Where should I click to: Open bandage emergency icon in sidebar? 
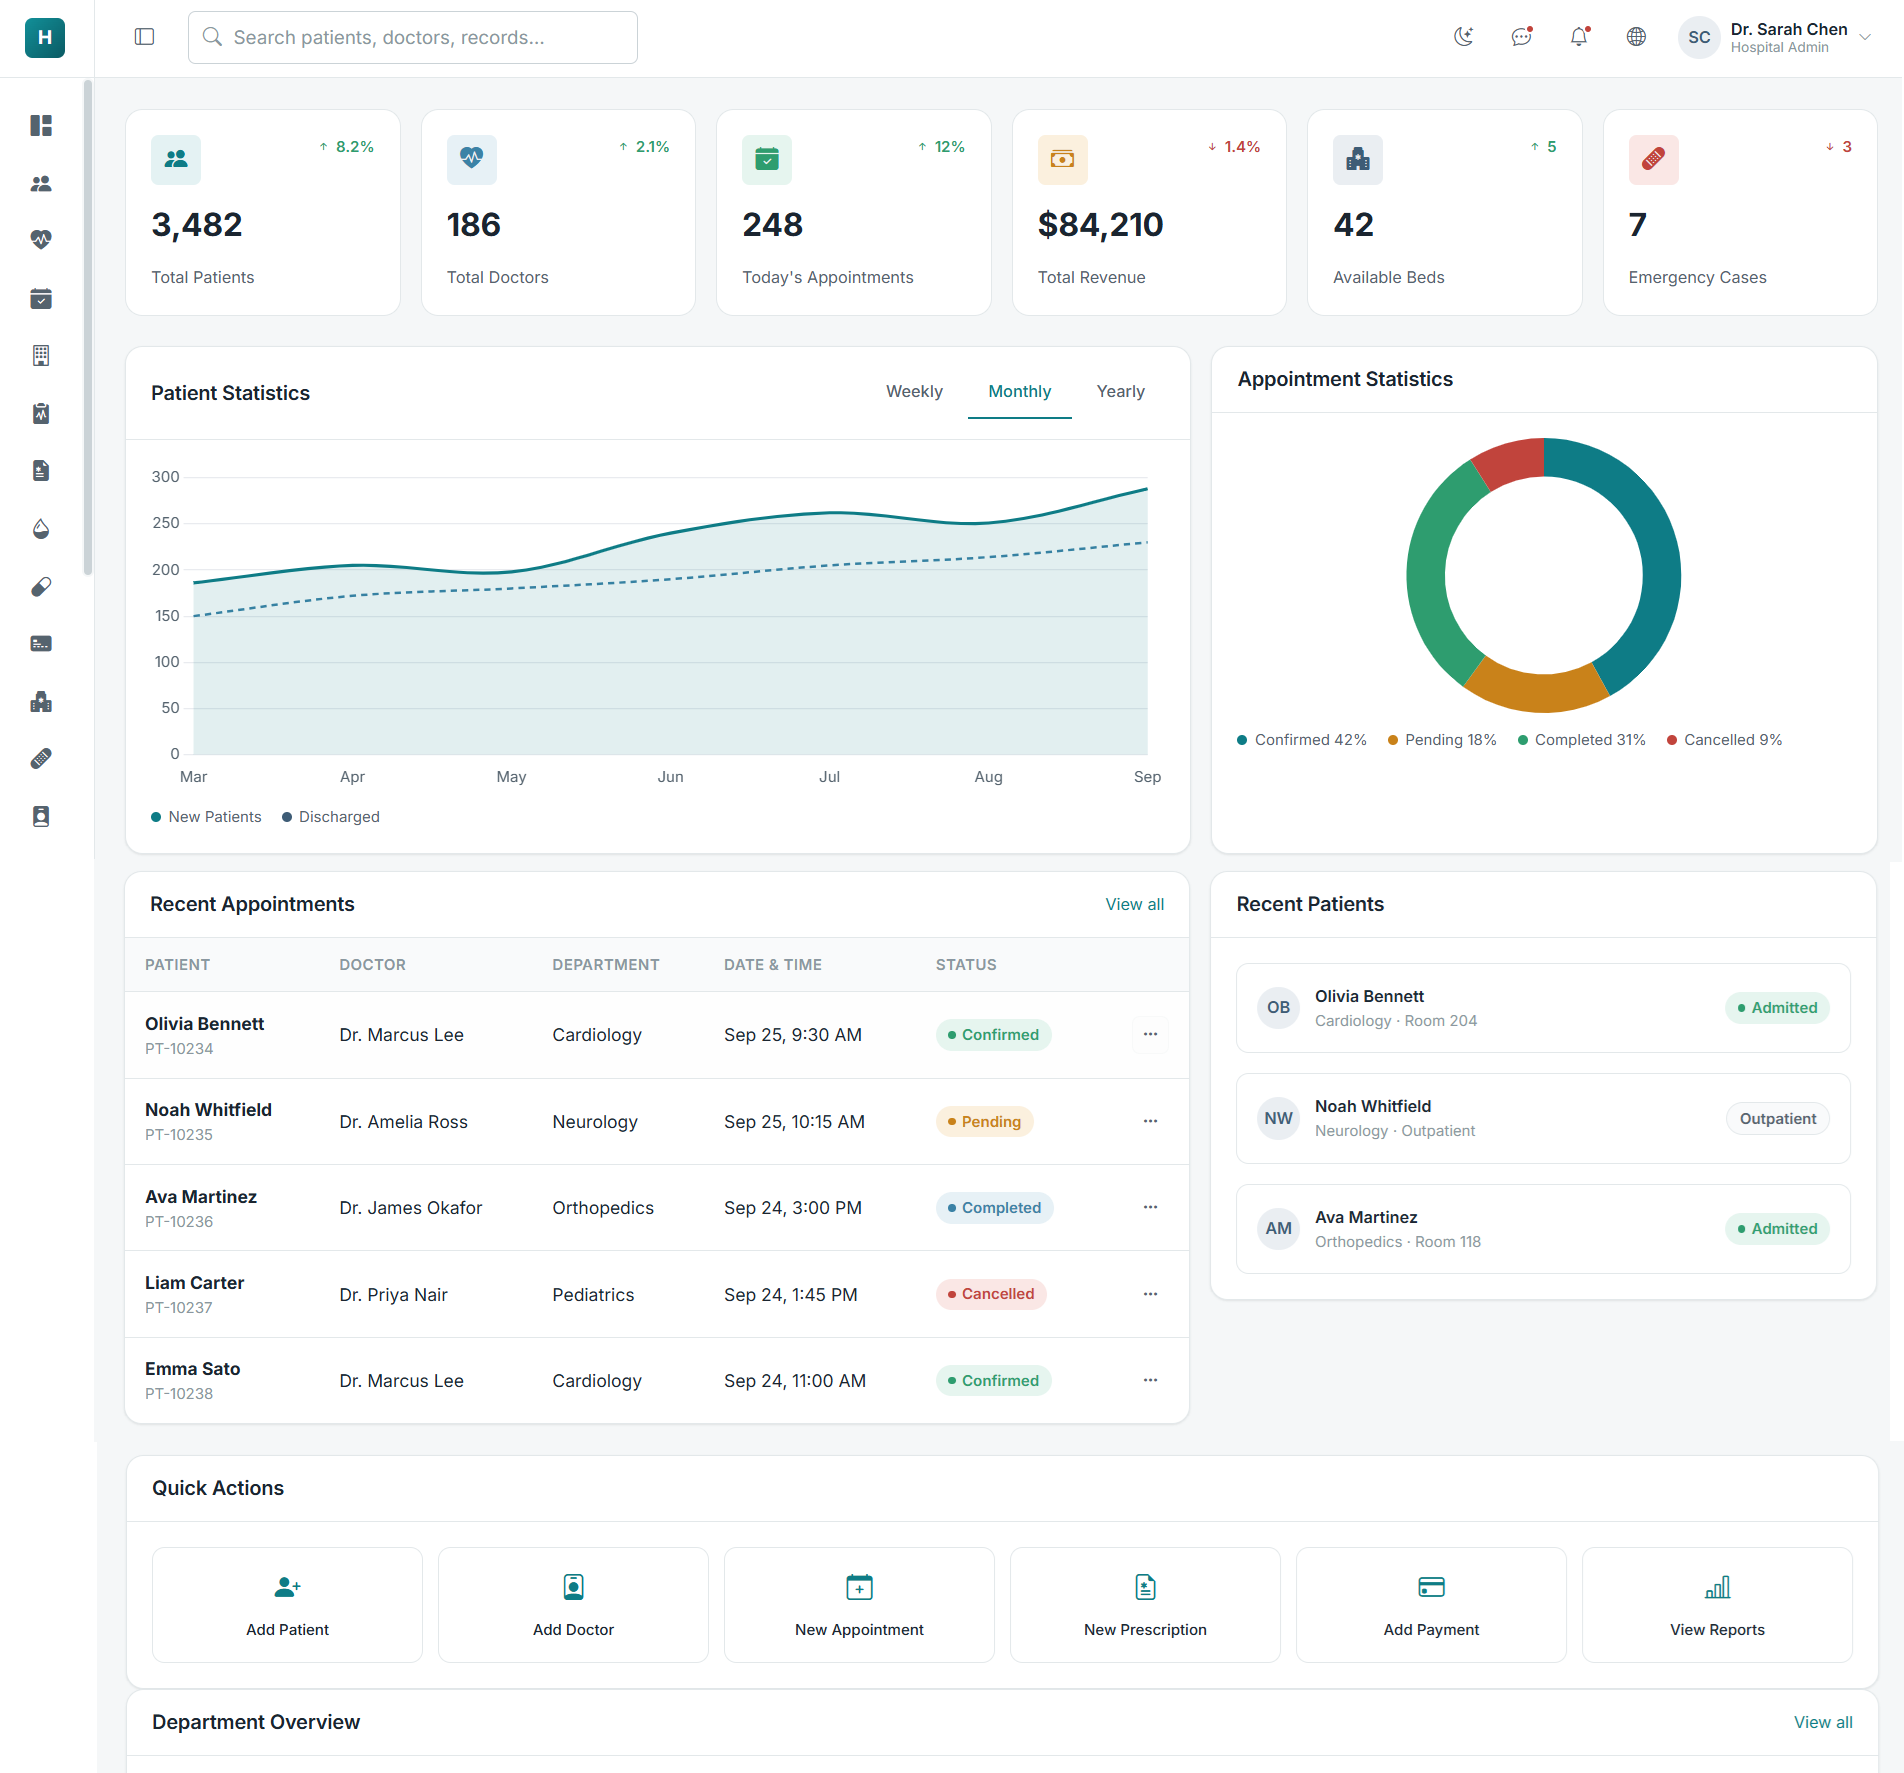(x=41, y=758)
